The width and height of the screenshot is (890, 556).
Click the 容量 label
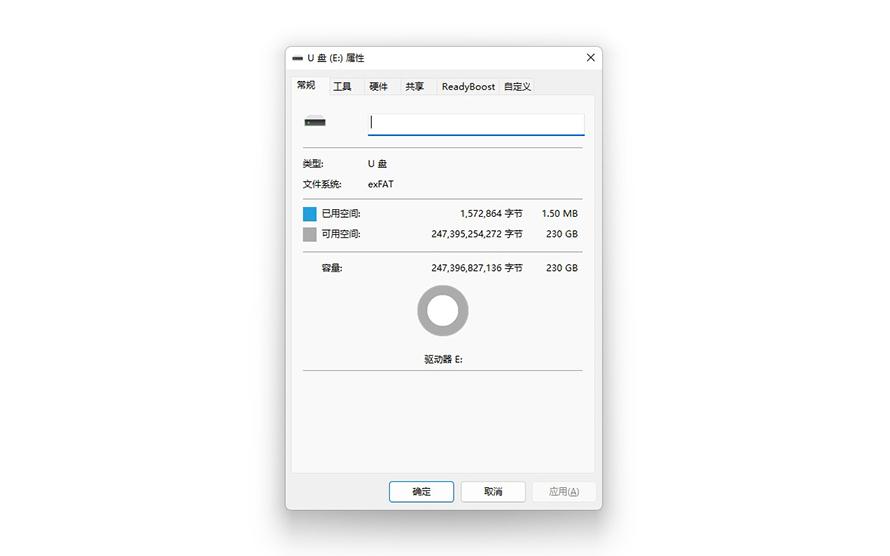click(332, 268)
